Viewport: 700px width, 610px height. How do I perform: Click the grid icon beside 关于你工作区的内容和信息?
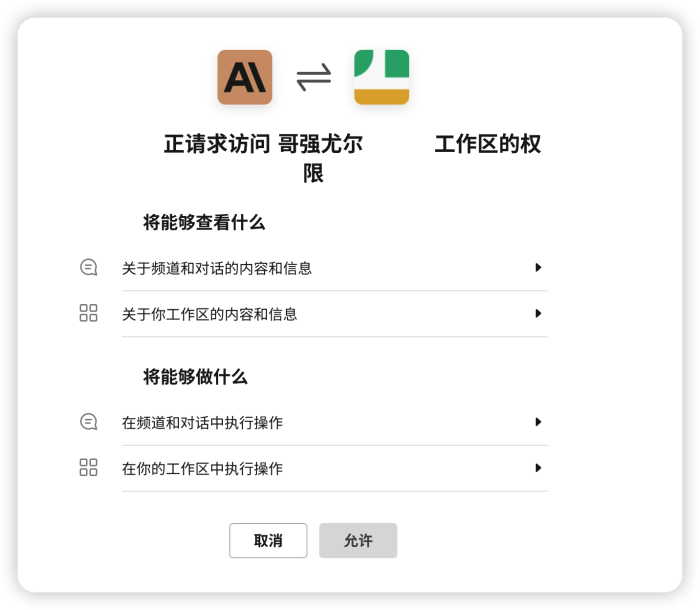(x=89, y=313)
